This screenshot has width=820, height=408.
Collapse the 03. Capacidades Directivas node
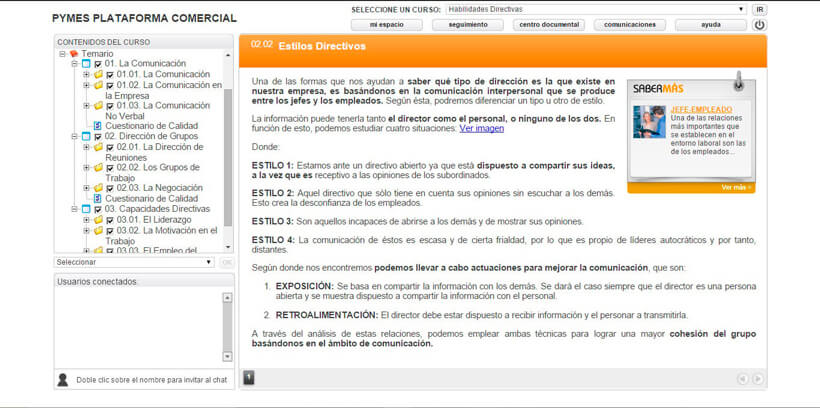click(74, 209)
